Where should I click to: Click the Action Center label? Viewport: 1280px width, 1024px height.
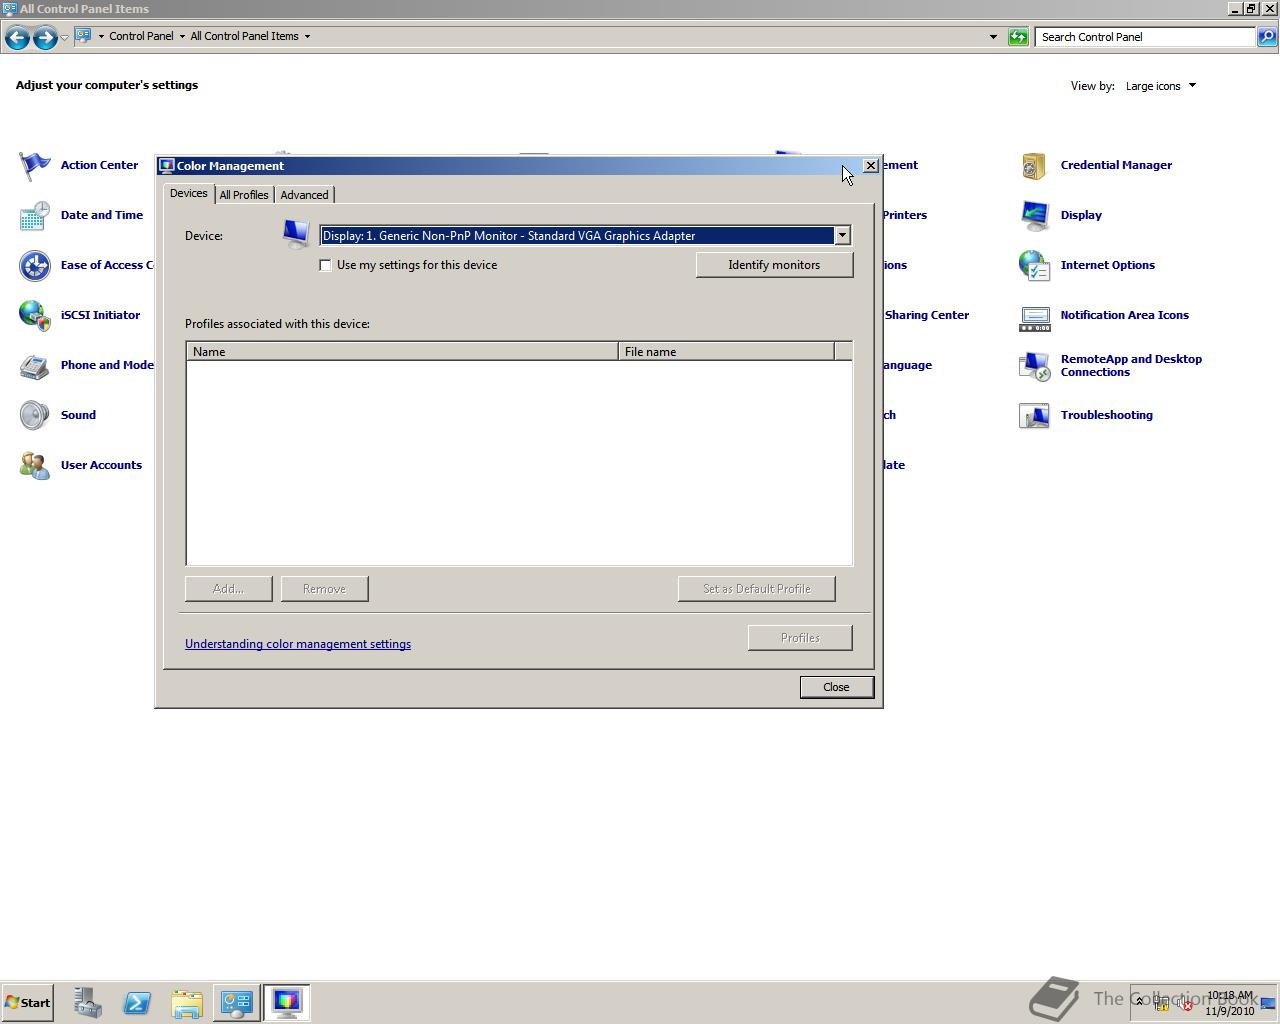(x=99, y=165)
